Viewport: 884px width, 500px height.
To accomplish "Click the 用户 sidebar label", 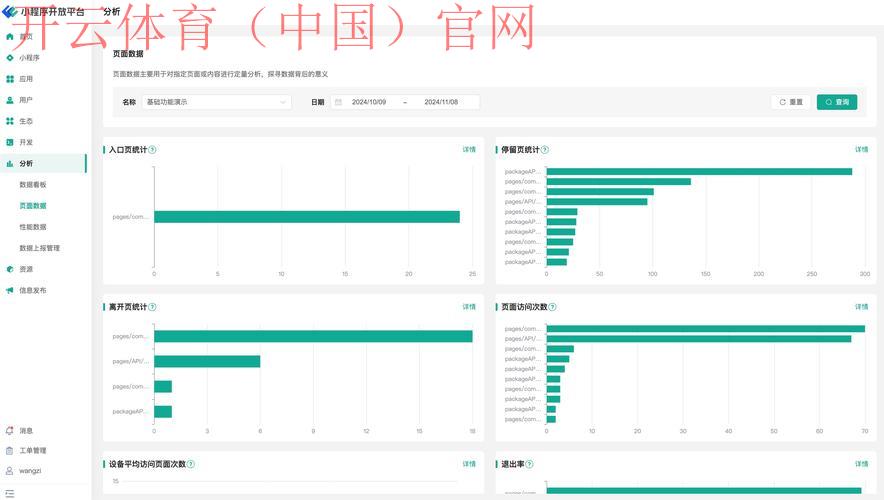I will (x=26, y=100).
